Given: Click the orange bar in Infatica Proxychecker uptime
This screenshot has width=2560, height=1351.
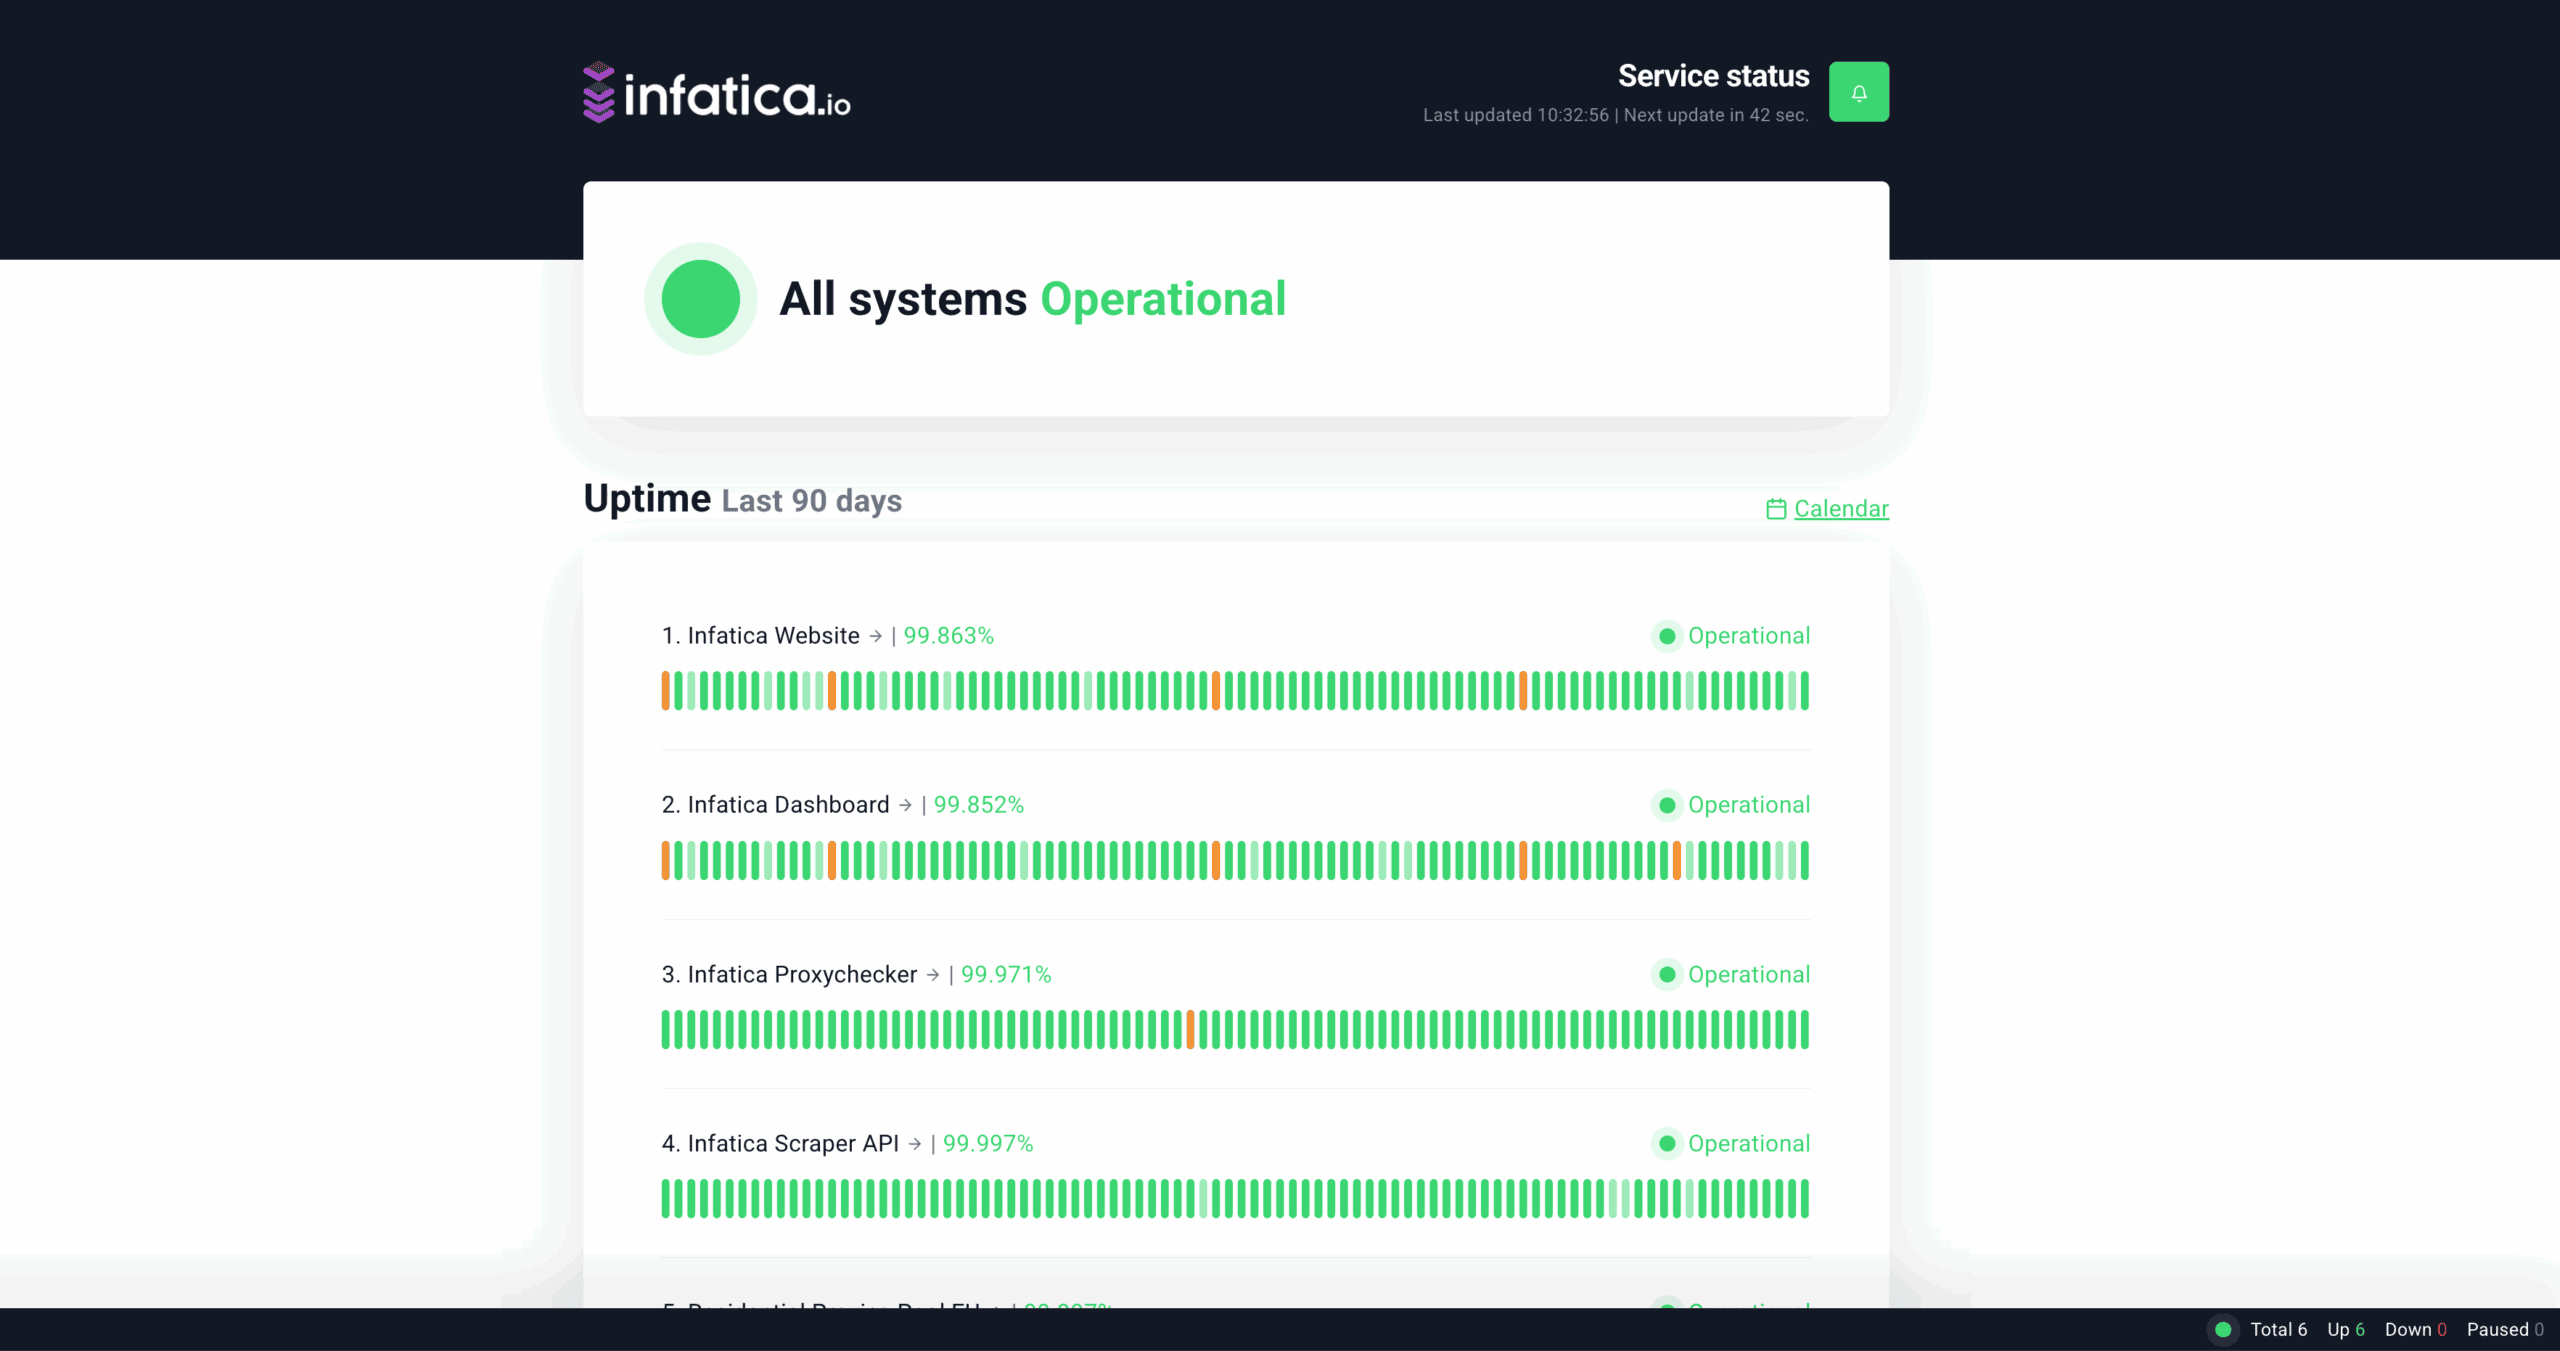Looking at the screenshot, I should pos(1190,1029).
